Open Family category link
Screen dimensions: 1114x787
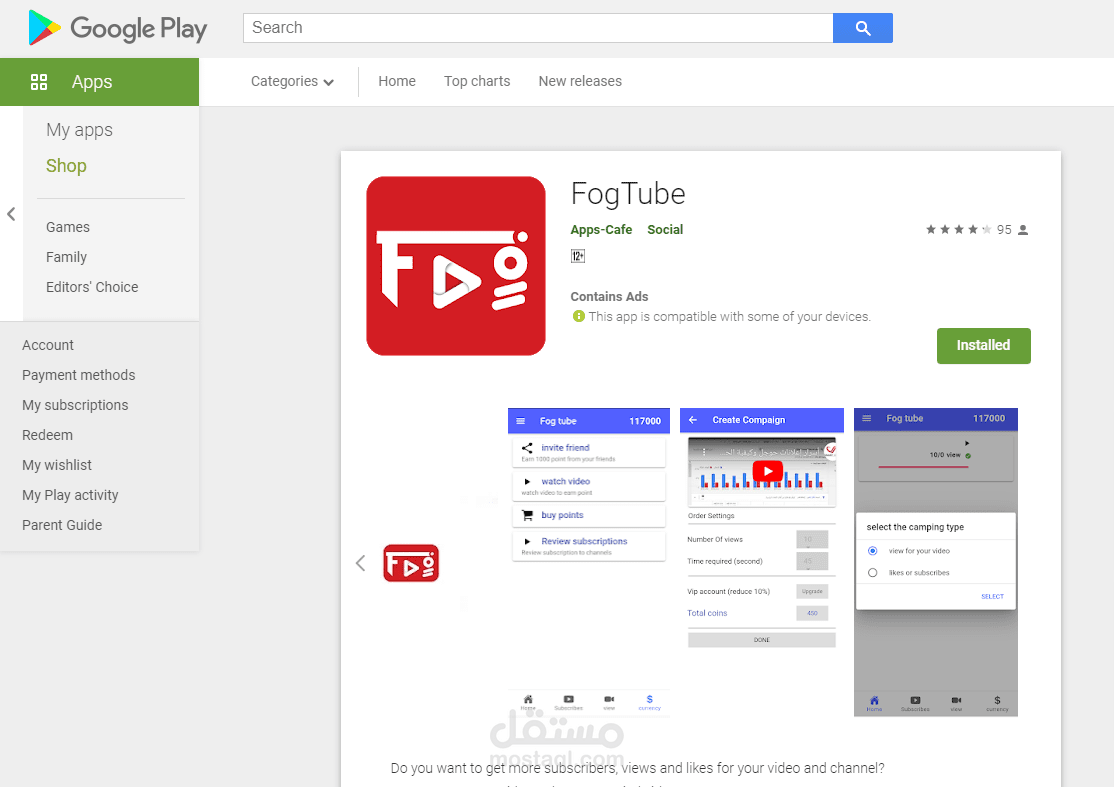(66, 257)
